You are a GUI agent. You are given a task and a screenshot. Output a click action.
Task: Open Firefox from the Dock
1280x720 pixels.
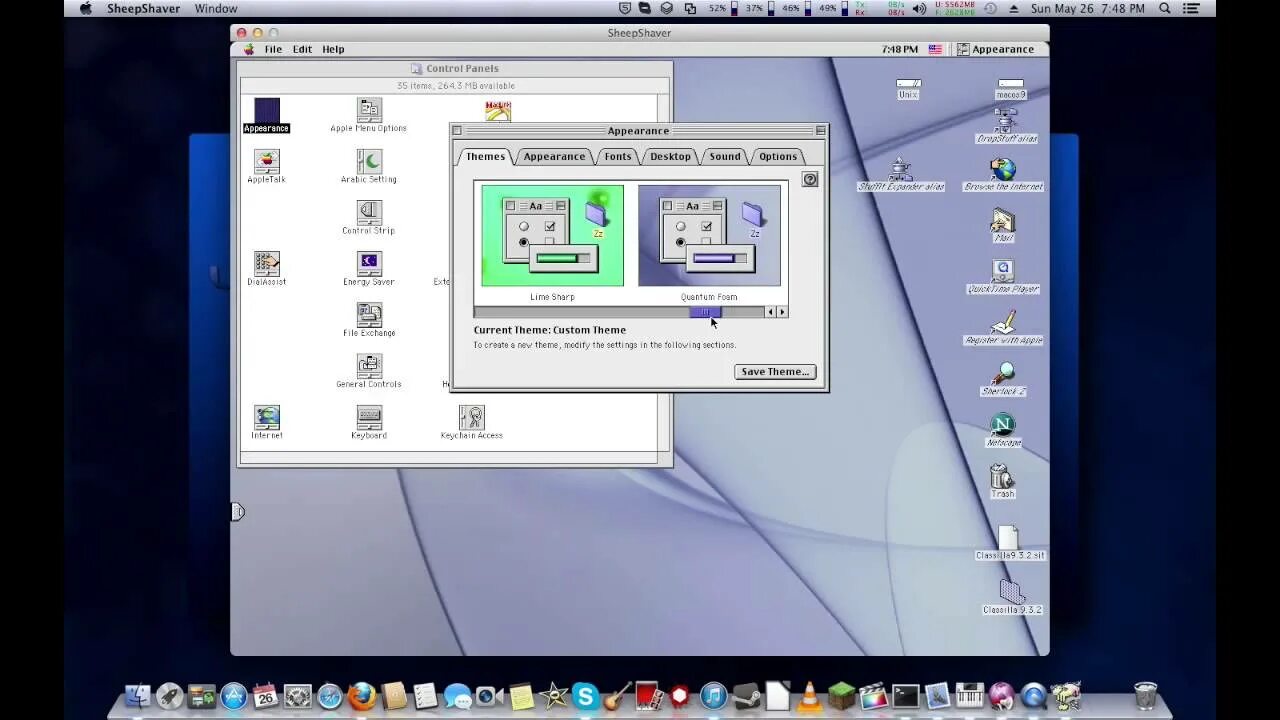tap(362, 696)
